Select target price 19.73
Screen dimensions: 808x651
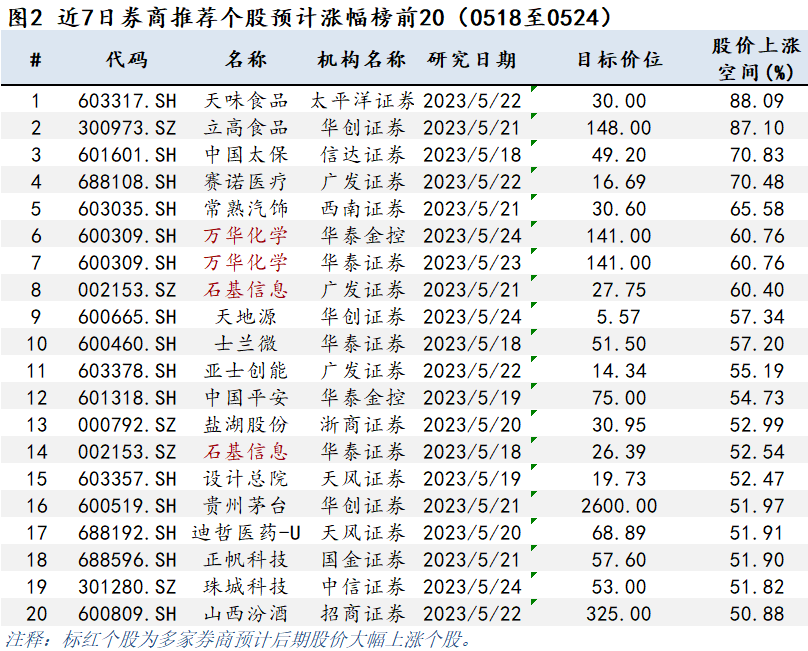(x=619, y=479)
